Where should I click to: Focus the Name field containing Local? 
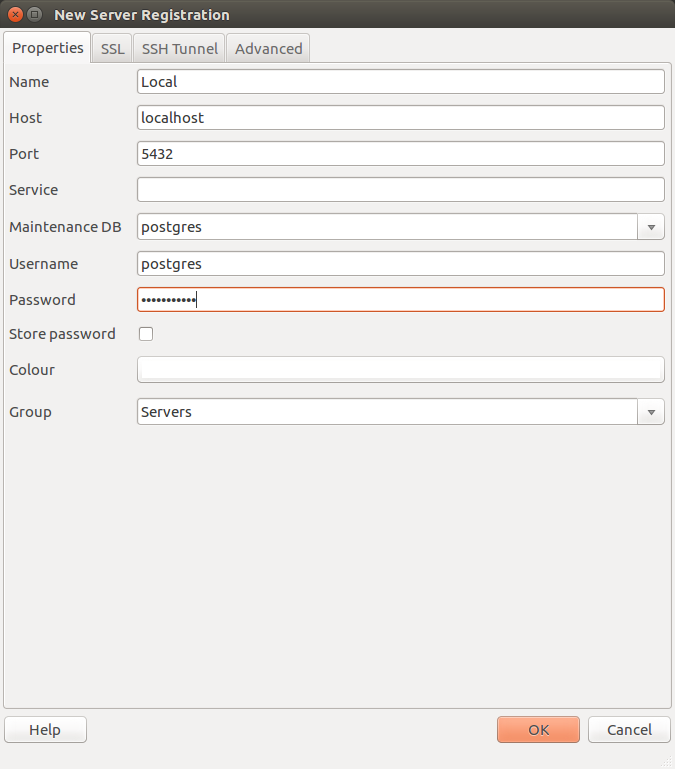tap(400, 82)
